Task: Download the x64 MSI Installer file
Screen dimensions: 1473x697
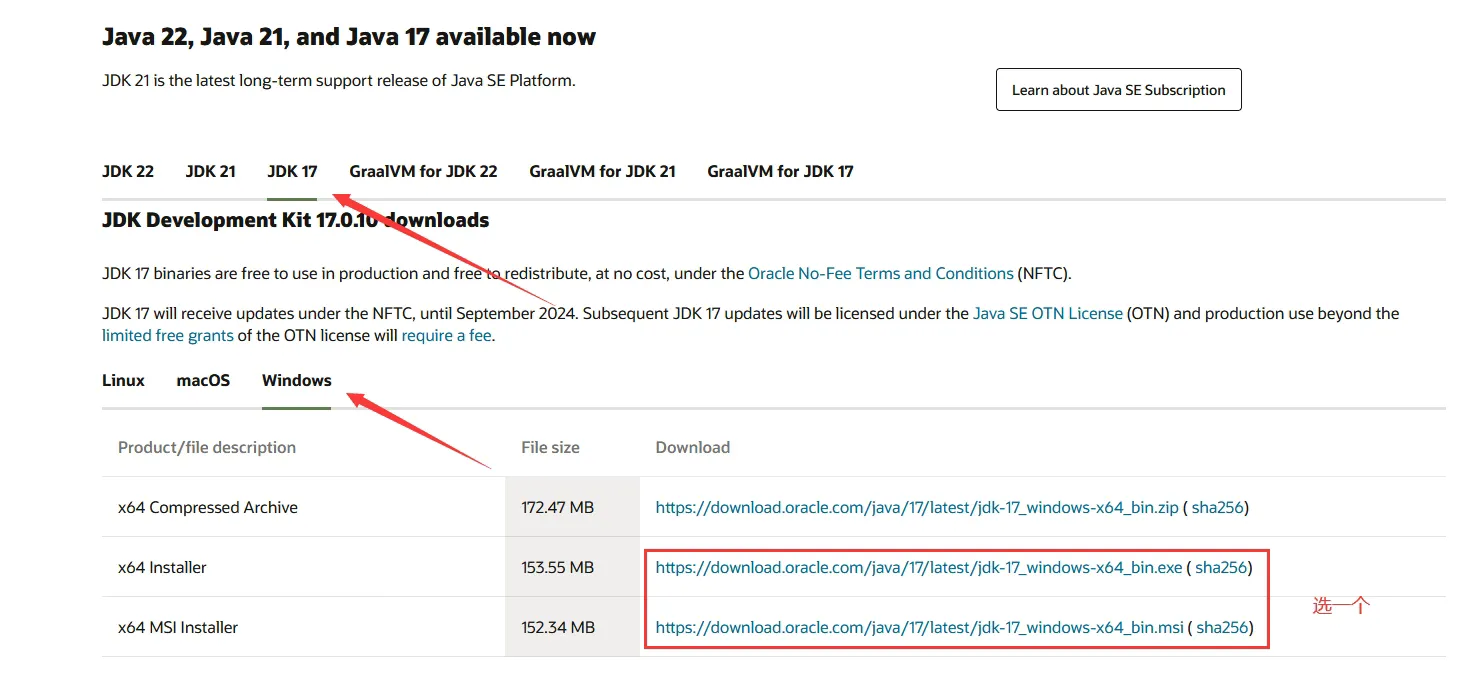Action: pos(919,627)
